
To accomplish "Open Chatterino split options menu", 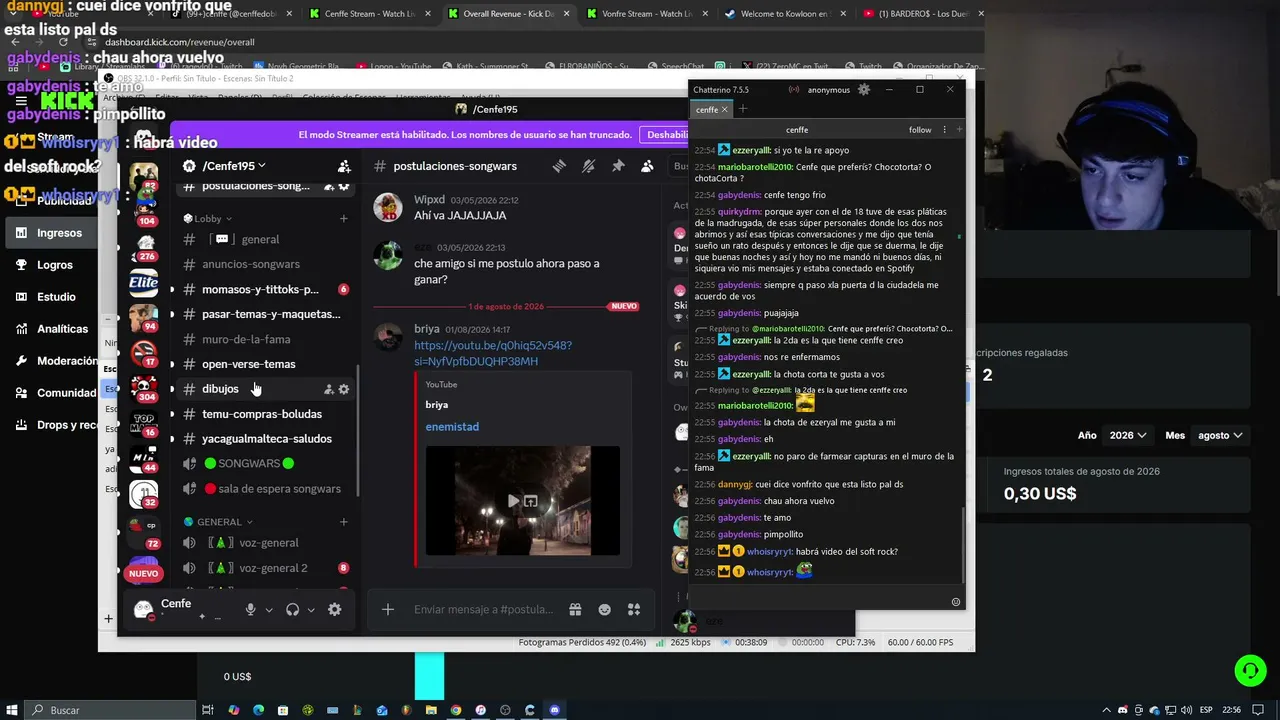I will [944, 130].
